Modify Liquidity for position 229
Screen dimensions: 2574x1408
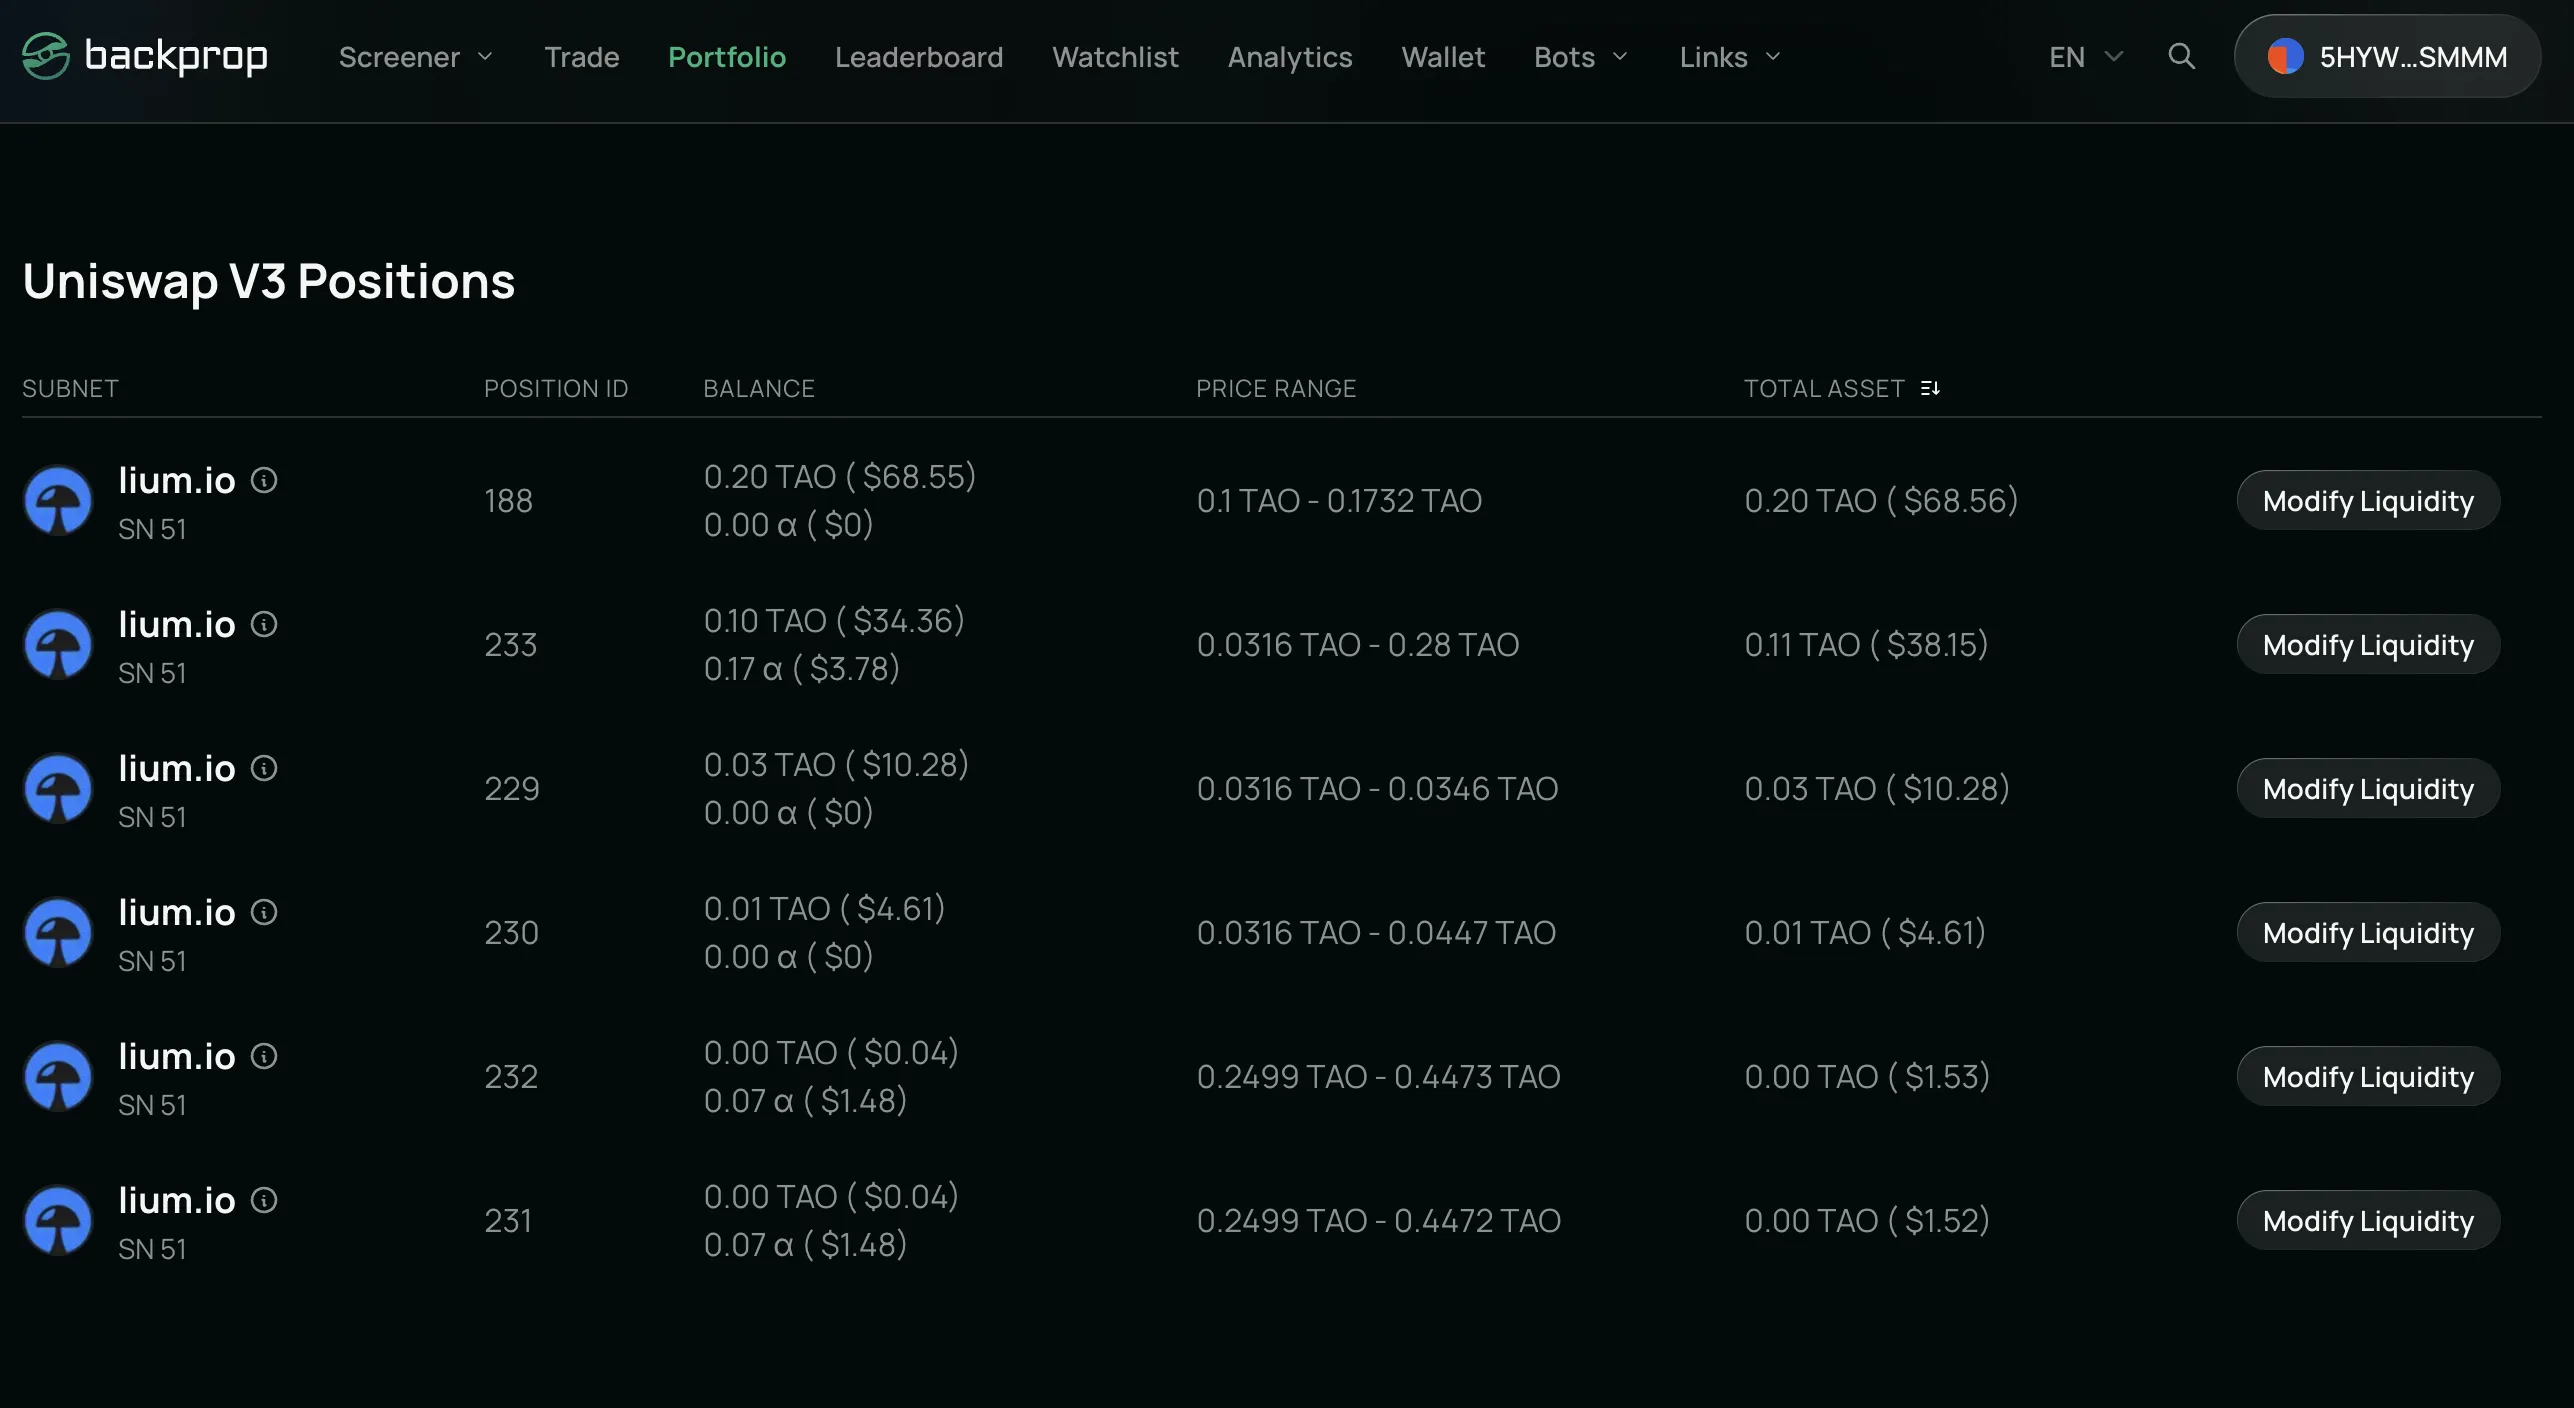coord(2368,789)
